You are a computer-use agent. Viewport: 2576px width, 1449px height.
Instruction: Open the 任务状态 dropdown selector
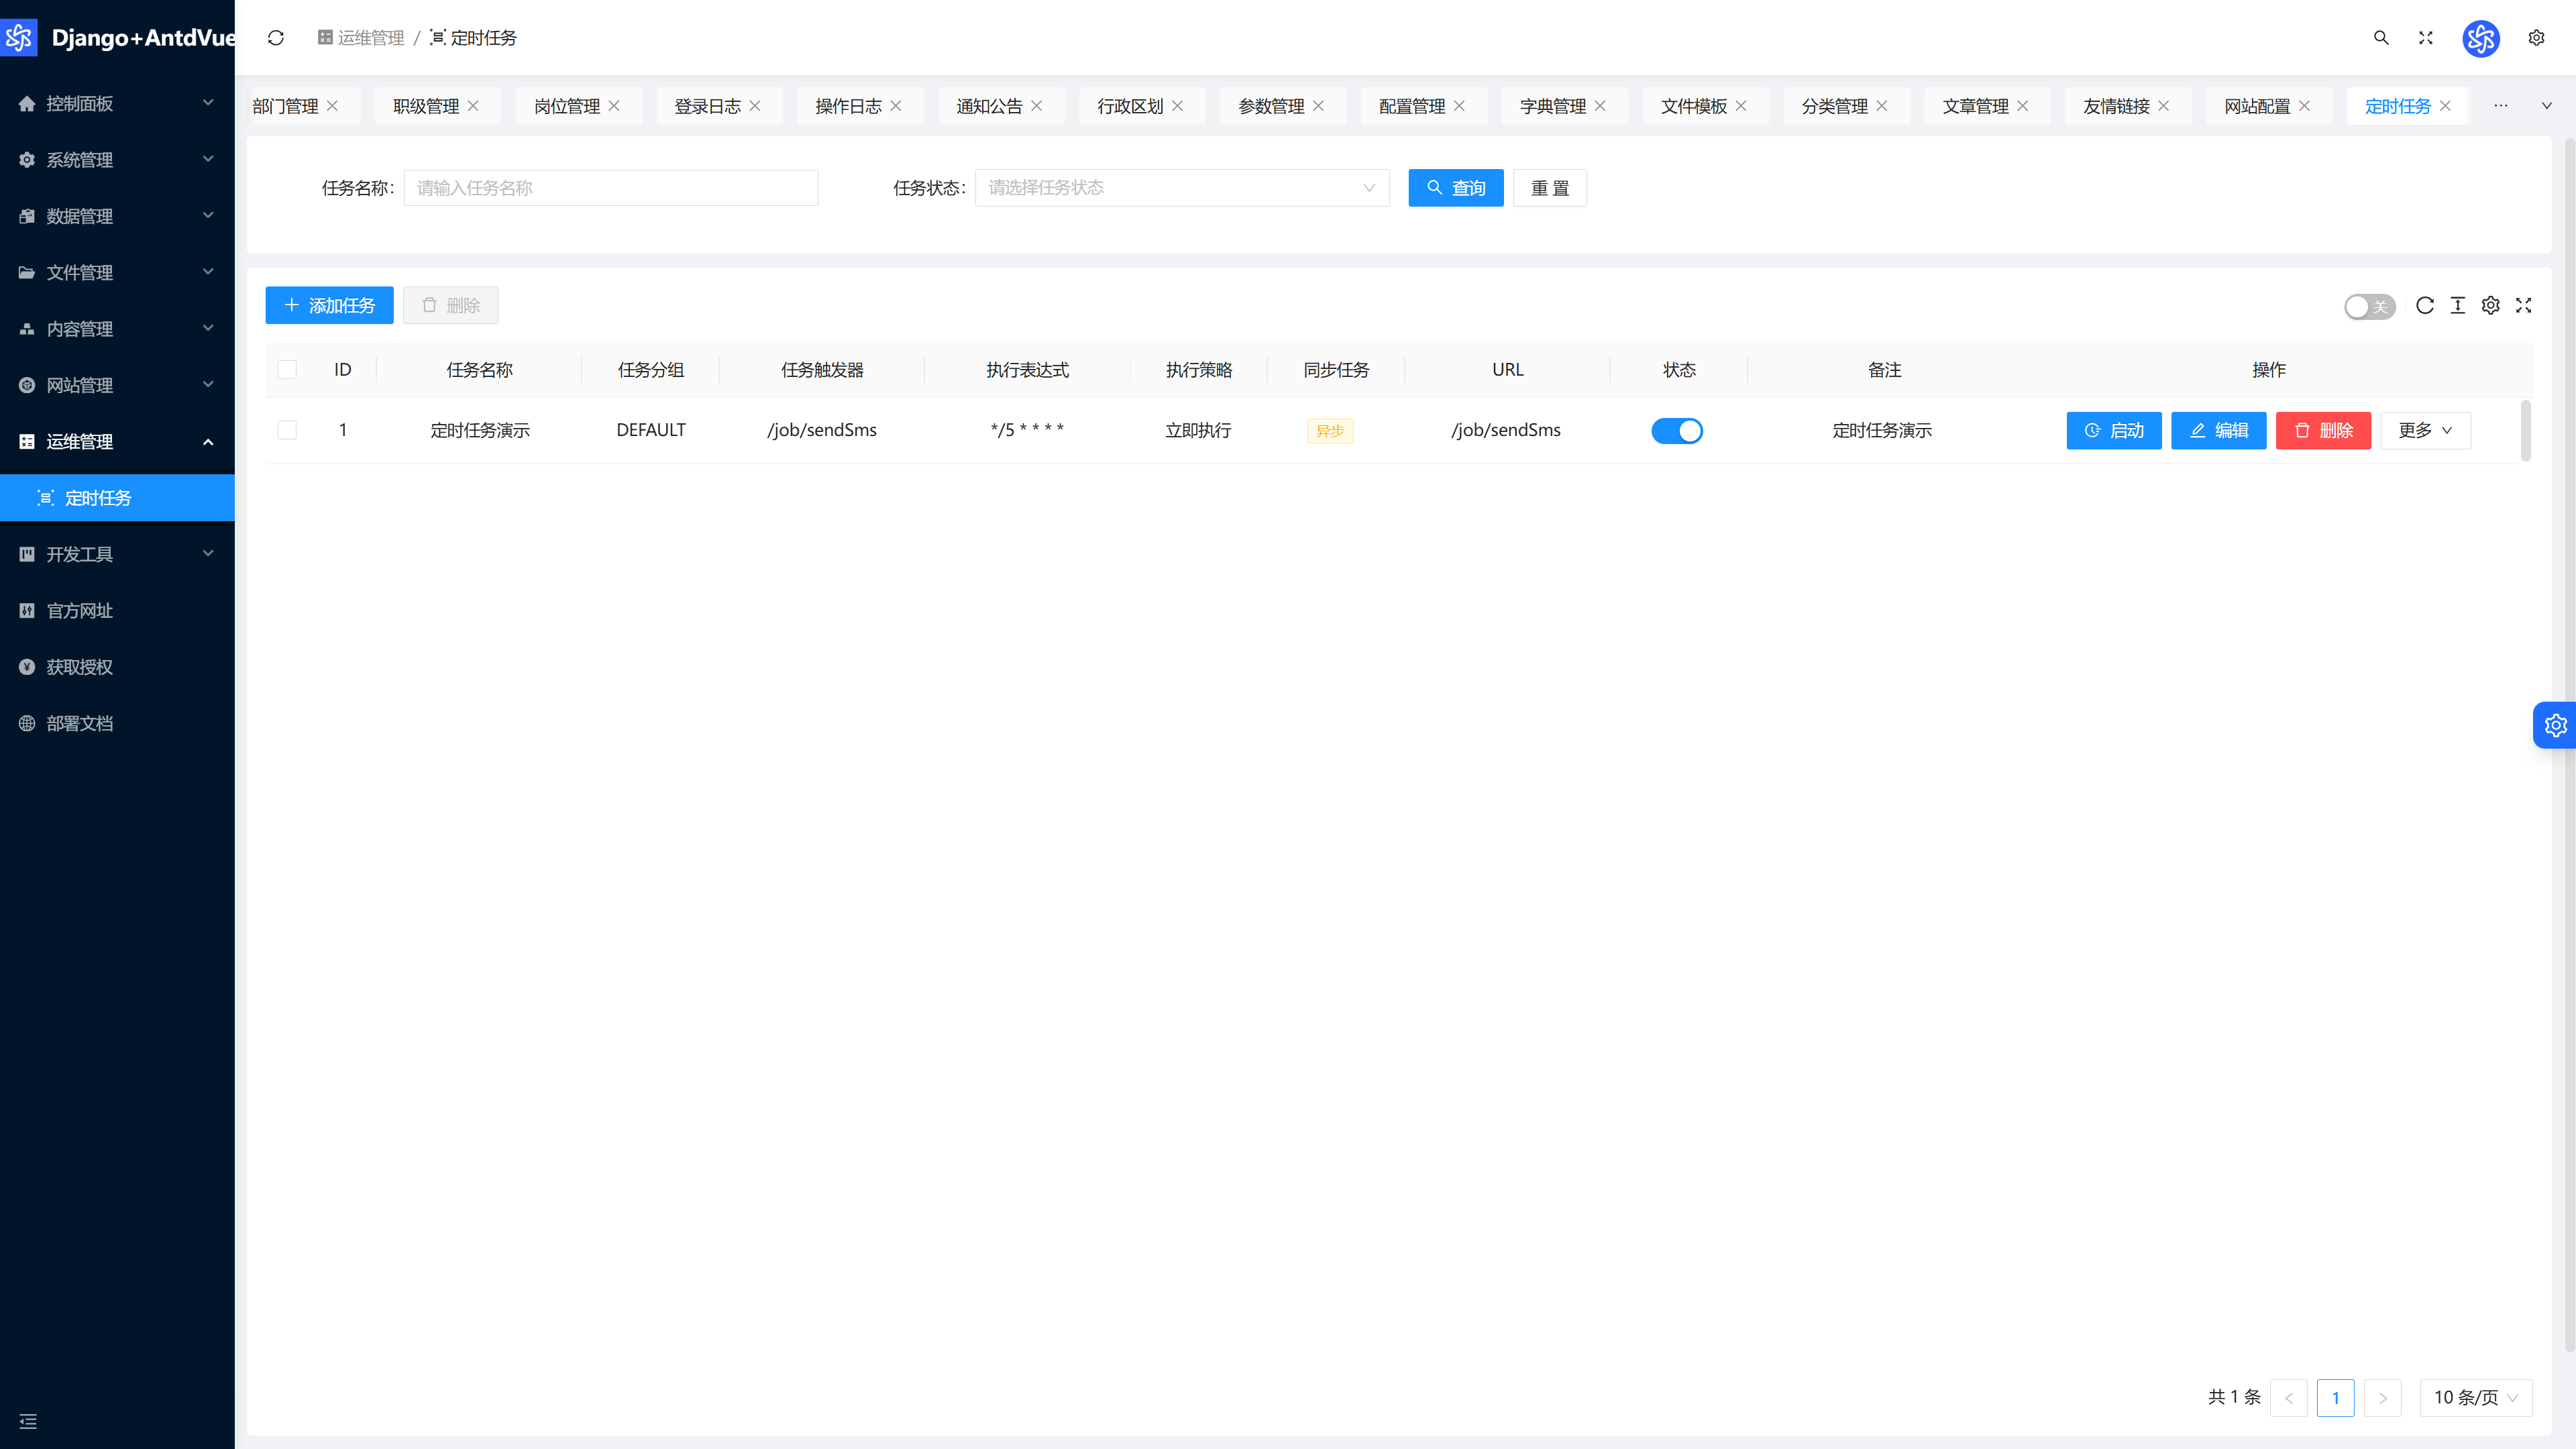pyautogui.click(x=1182, y=188)
